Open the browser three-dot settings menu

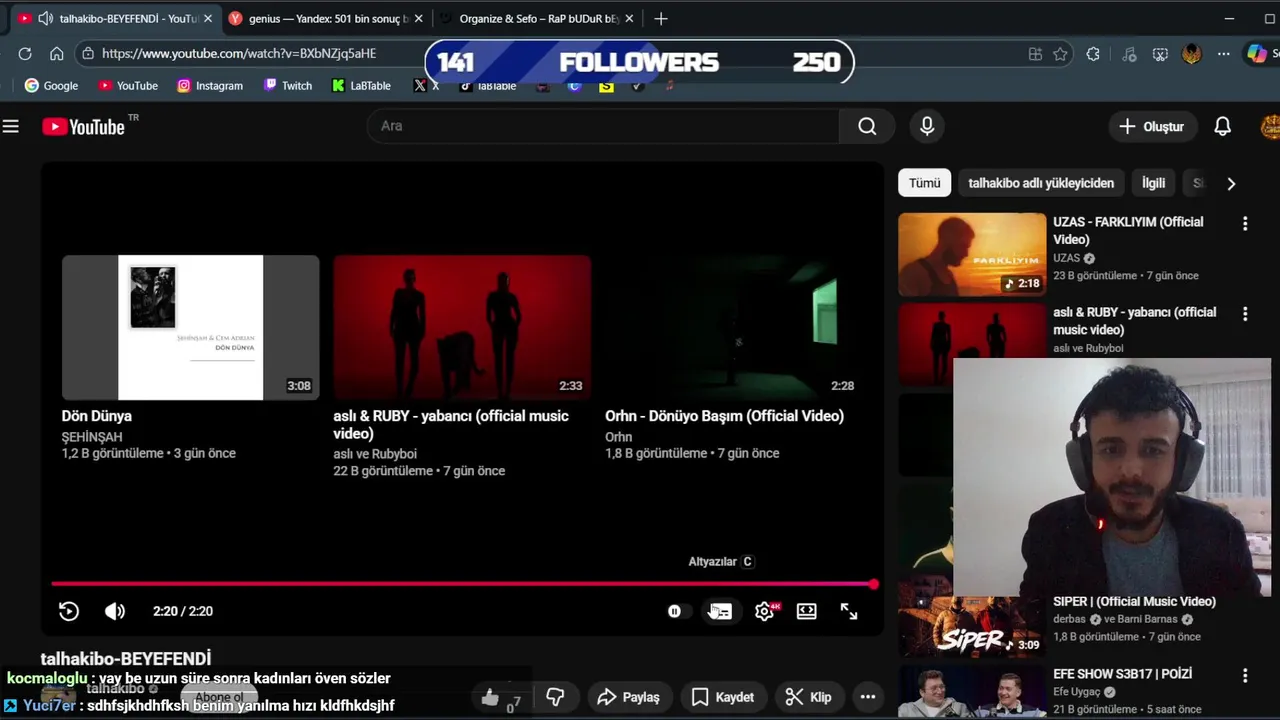tap(1224, 54)
